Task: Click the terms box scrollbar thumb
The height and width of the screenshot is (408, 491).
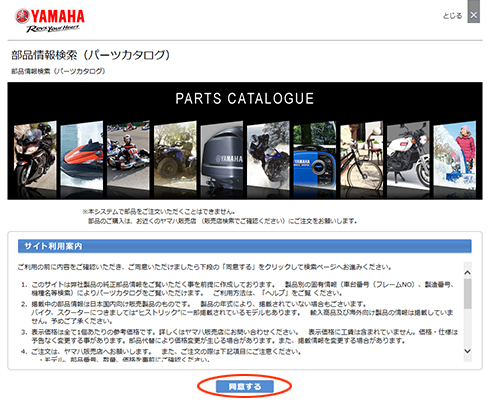Action: pyautogui.click(x=468, y=294)
